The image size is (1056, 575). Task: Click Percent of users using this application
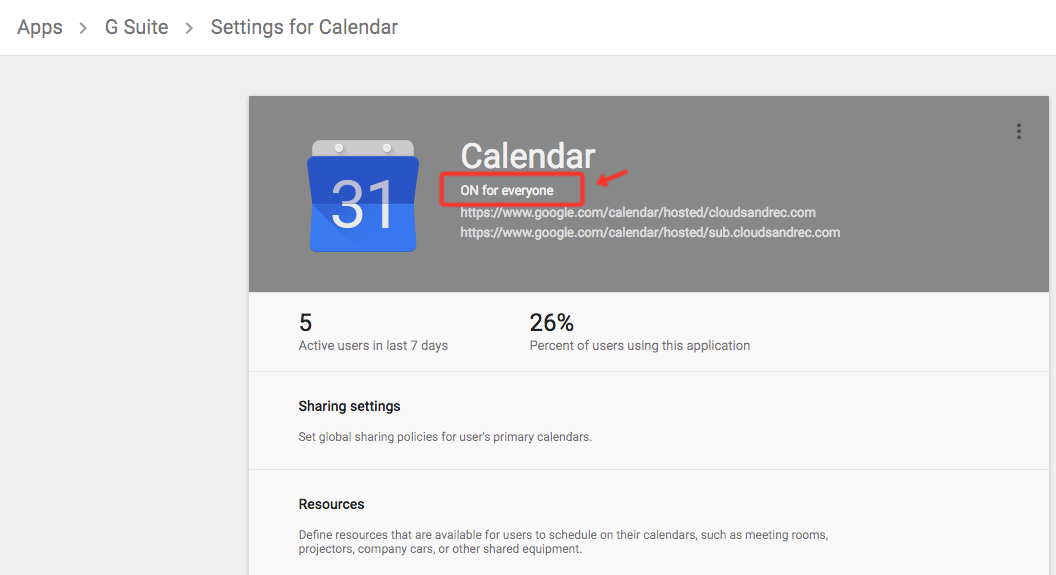[640, 345]
